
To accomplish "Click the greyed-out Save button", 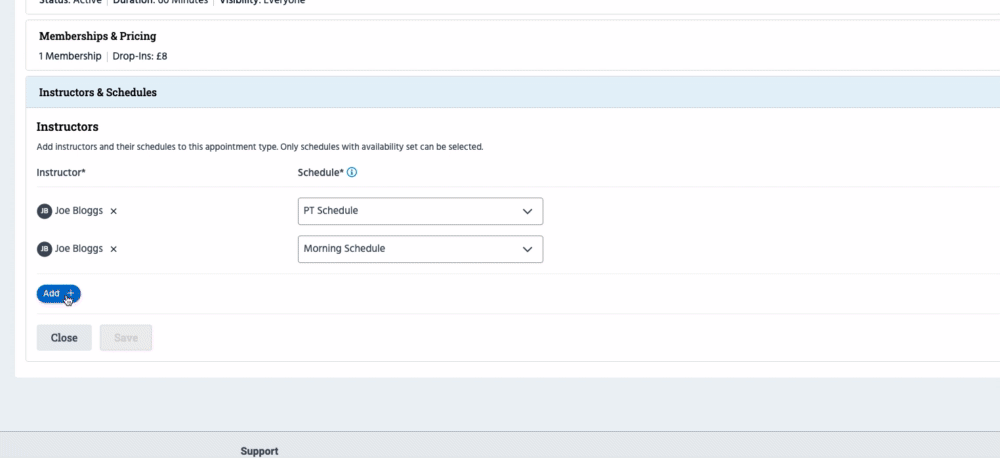I will [x=126, y=338].
